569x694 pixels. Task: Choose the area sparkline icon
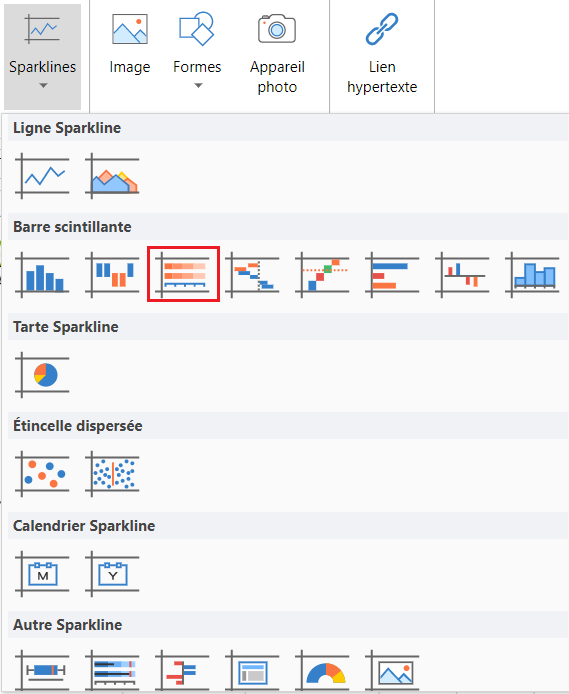point(112,176)
